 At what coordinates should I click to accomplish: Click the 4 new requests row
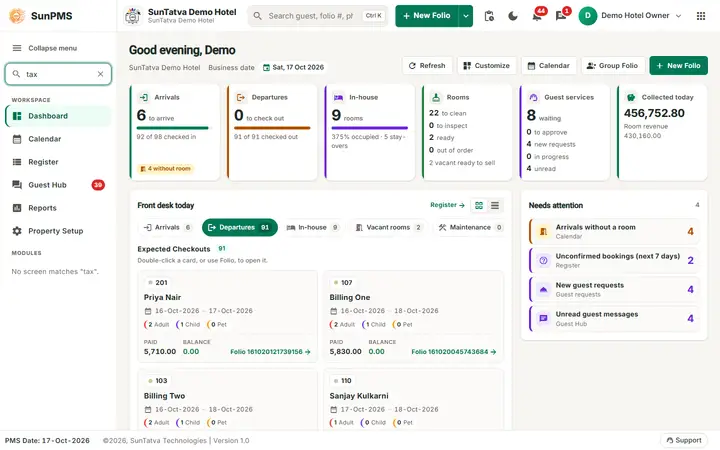pyautogui.click(x=551, y=144)
